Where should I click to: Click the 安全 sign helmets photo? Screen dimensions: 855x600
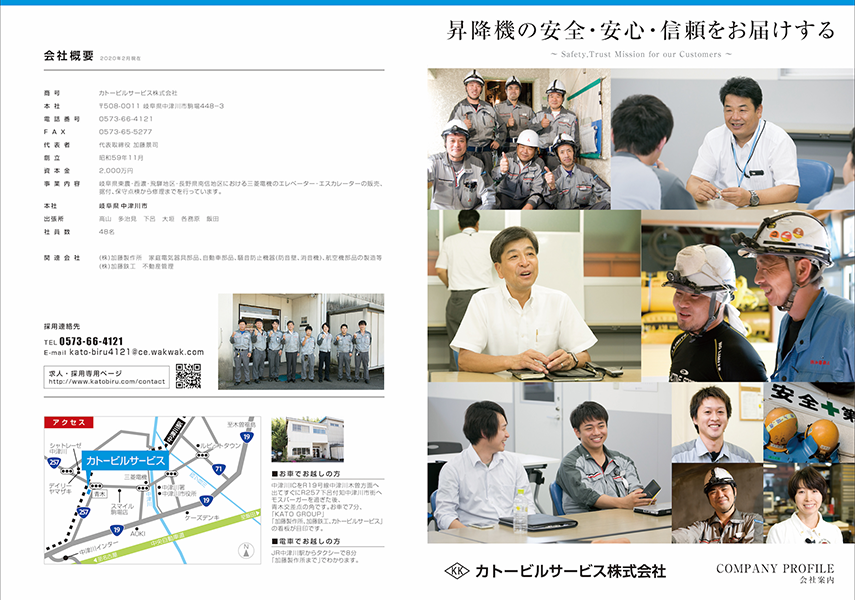pyautogui.click(x=809, y=423)
